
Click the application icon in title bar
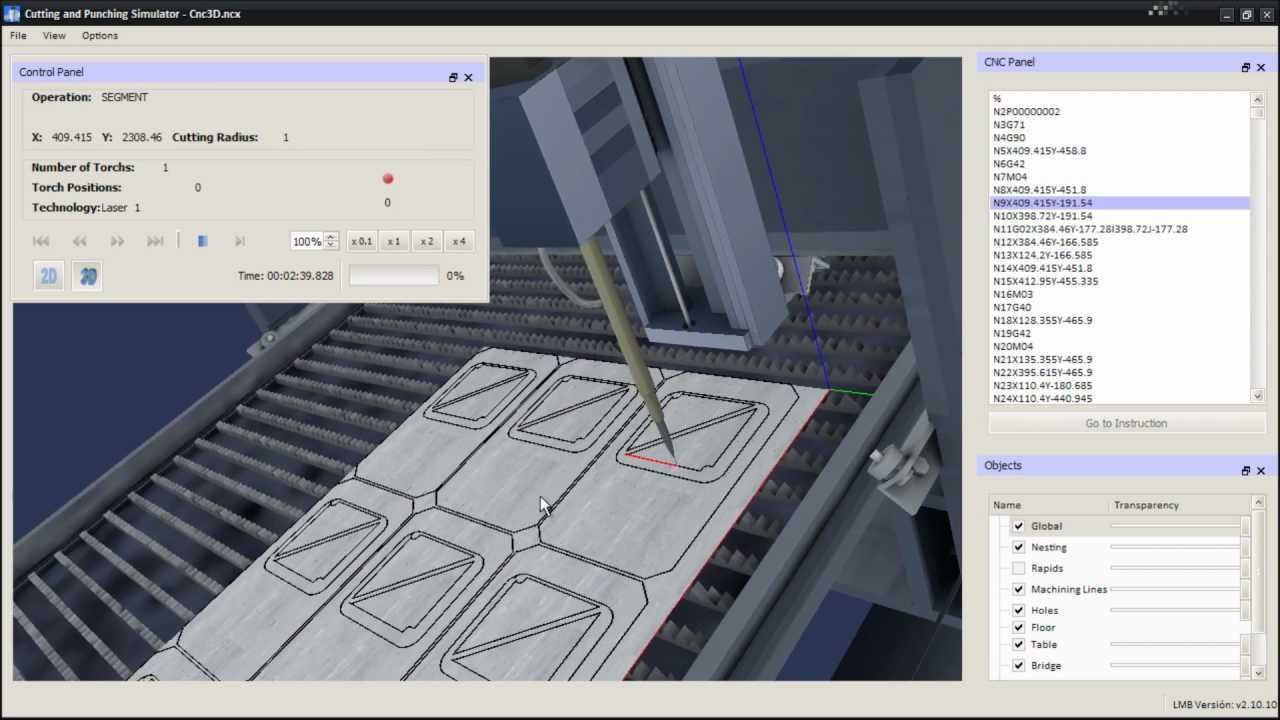[12, 14]
